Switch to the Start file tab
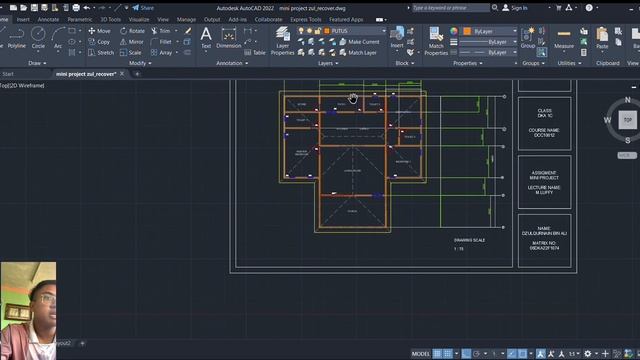640x360 pixels. (8, 74)
